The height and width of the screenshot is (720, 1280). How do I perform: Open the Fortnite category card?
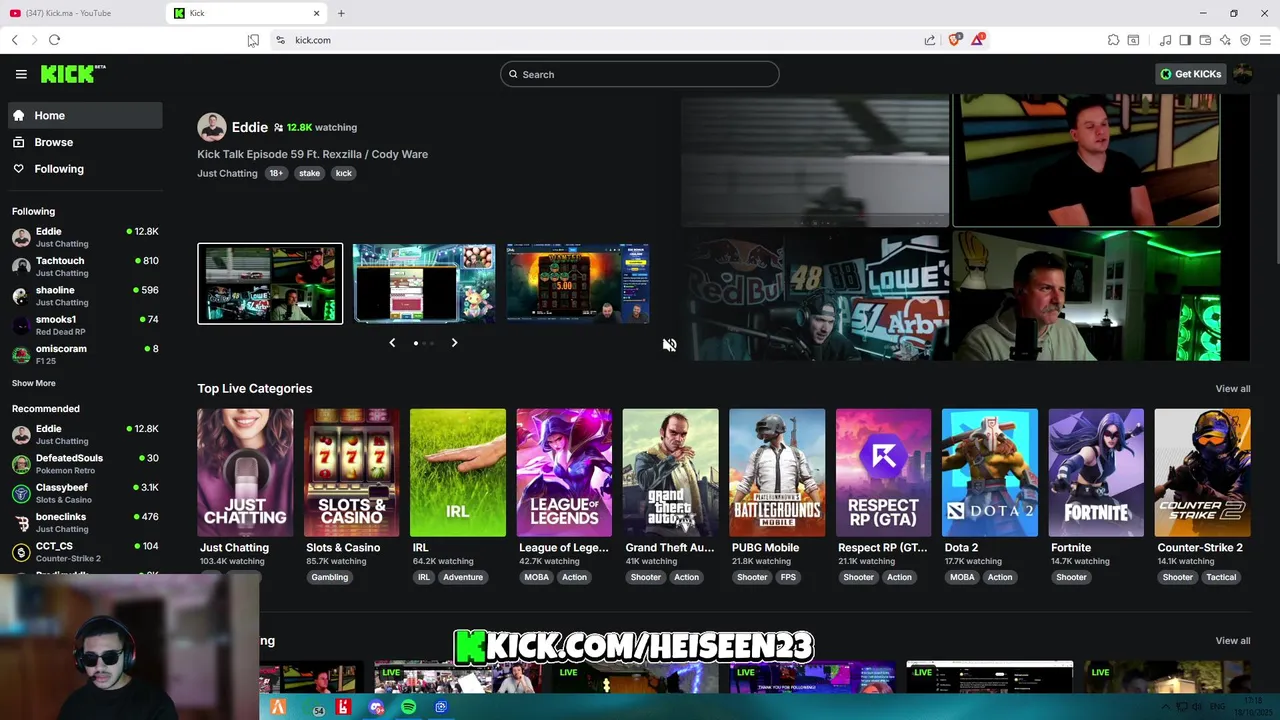click(x=1096, y=473)
